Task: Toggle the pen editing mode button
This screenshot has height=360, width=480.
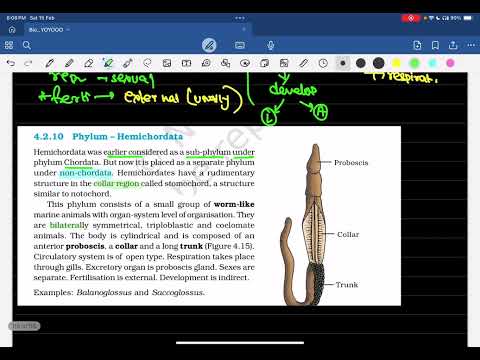Action: pos(209,45)
